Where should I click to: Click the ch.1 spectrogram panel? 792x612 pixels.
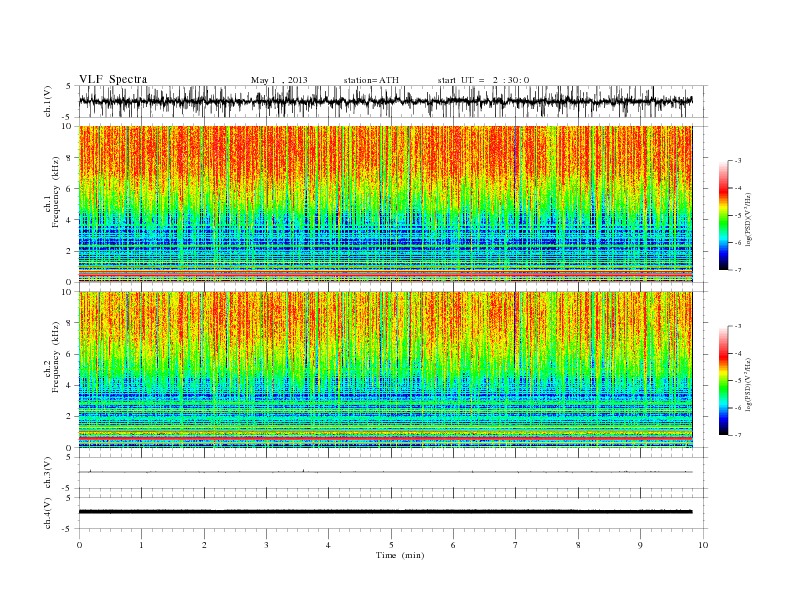386,204
